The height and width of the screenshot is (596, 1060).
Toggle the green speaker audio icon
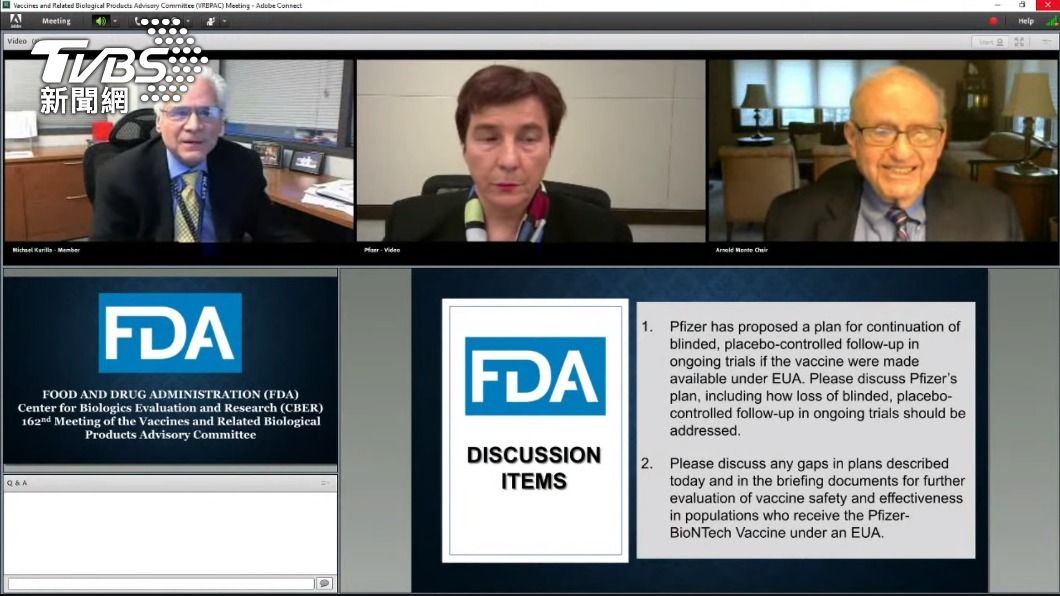100,21
